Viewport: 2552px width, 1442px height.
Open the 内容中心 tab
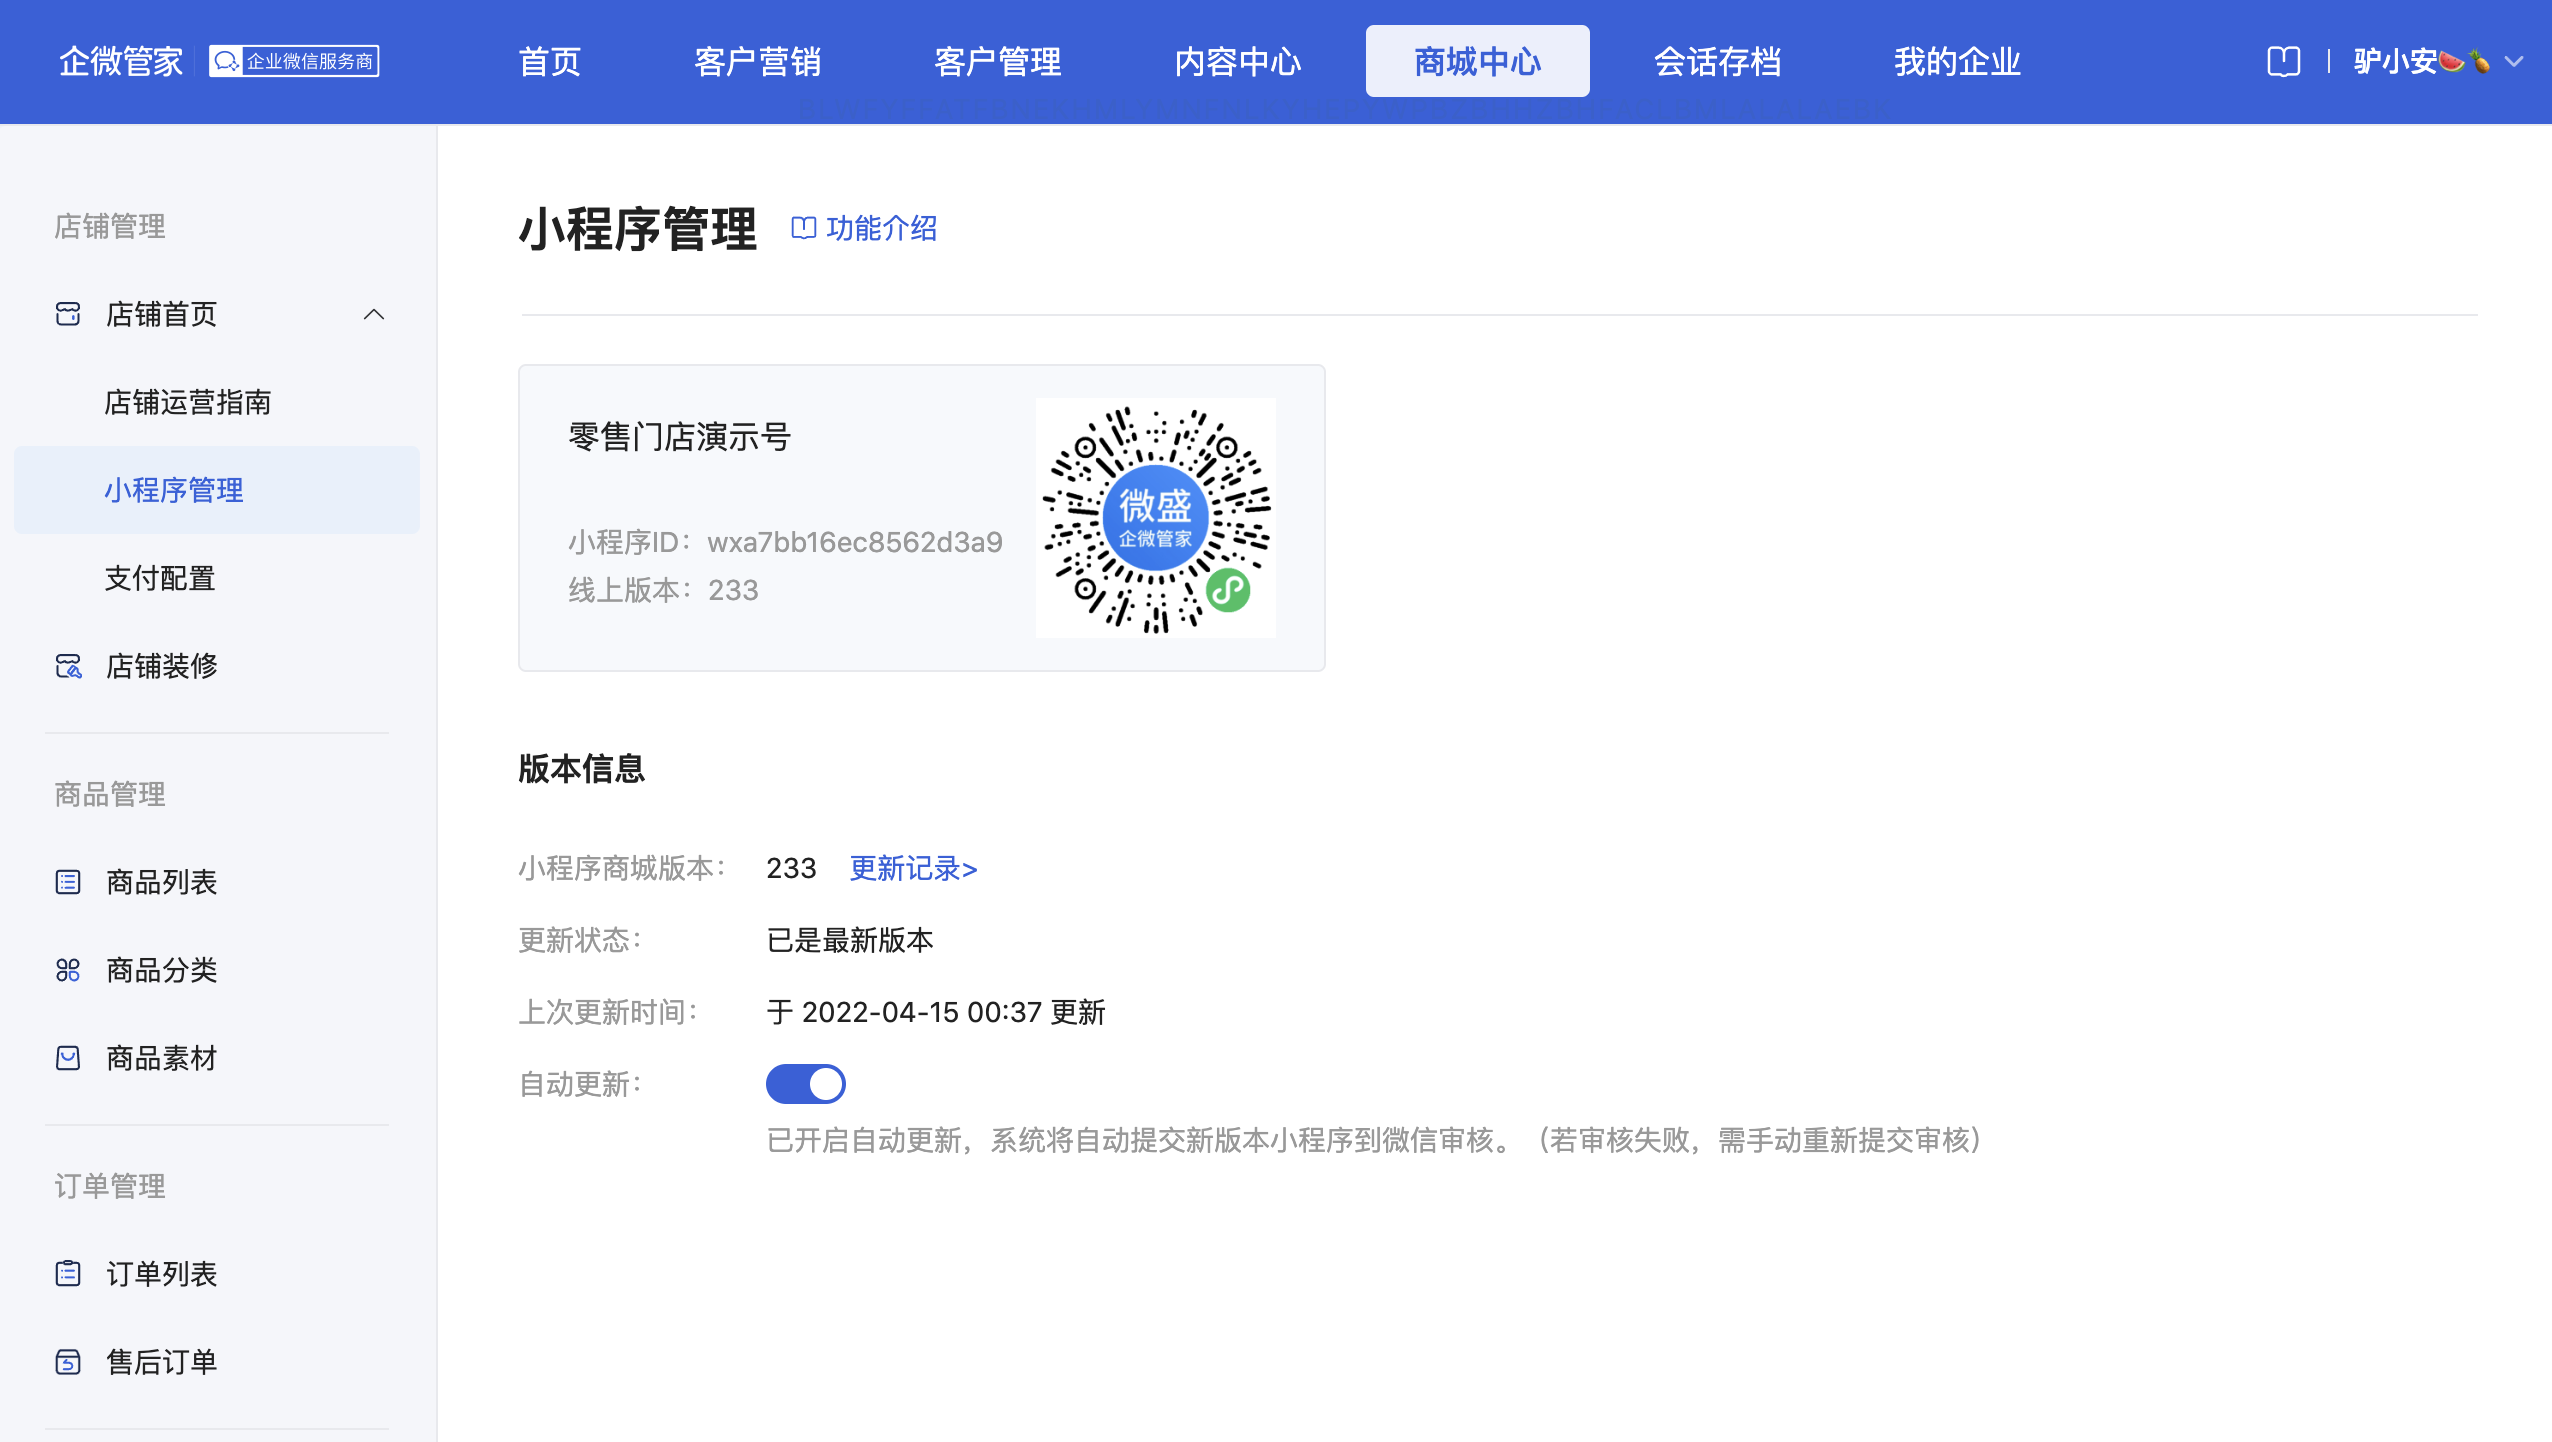pyautogui.click(x=1238, y=62)
